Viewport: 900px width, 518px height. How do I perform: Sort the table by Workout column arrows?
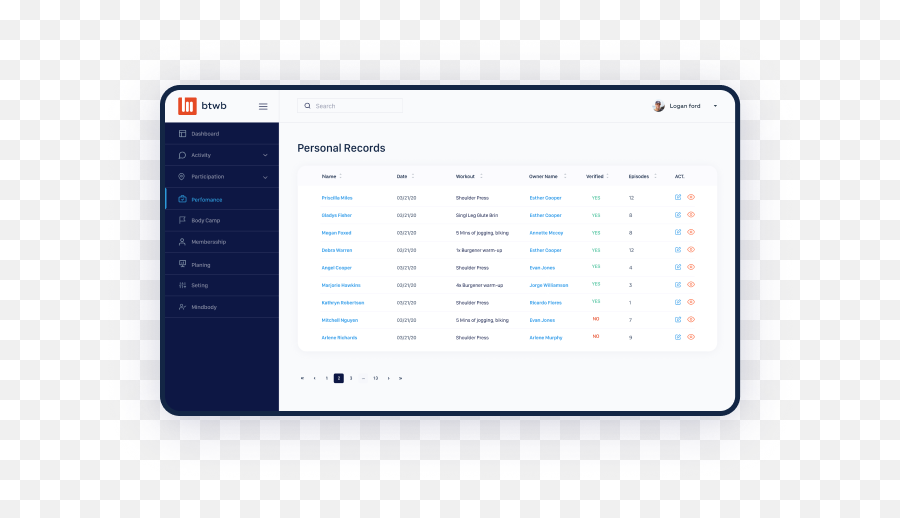[x=481, y=176]
